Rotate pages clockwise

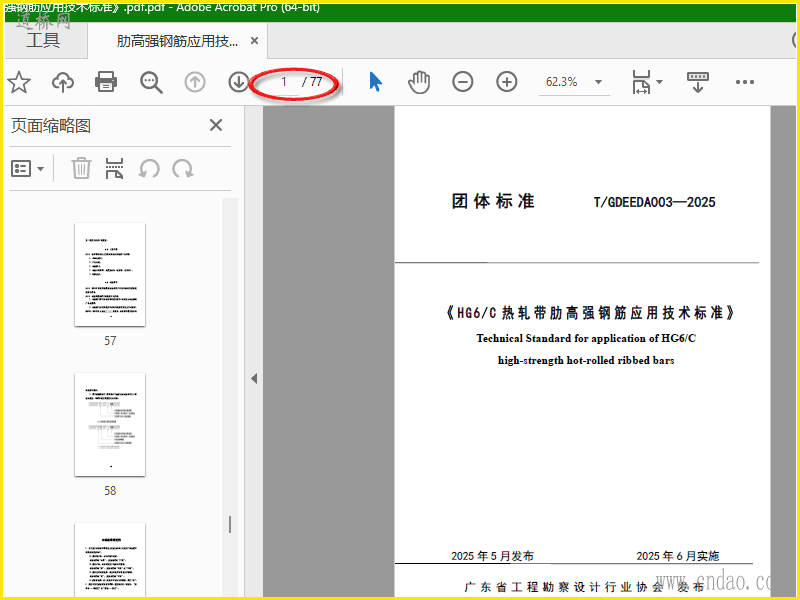click(183, 168)
